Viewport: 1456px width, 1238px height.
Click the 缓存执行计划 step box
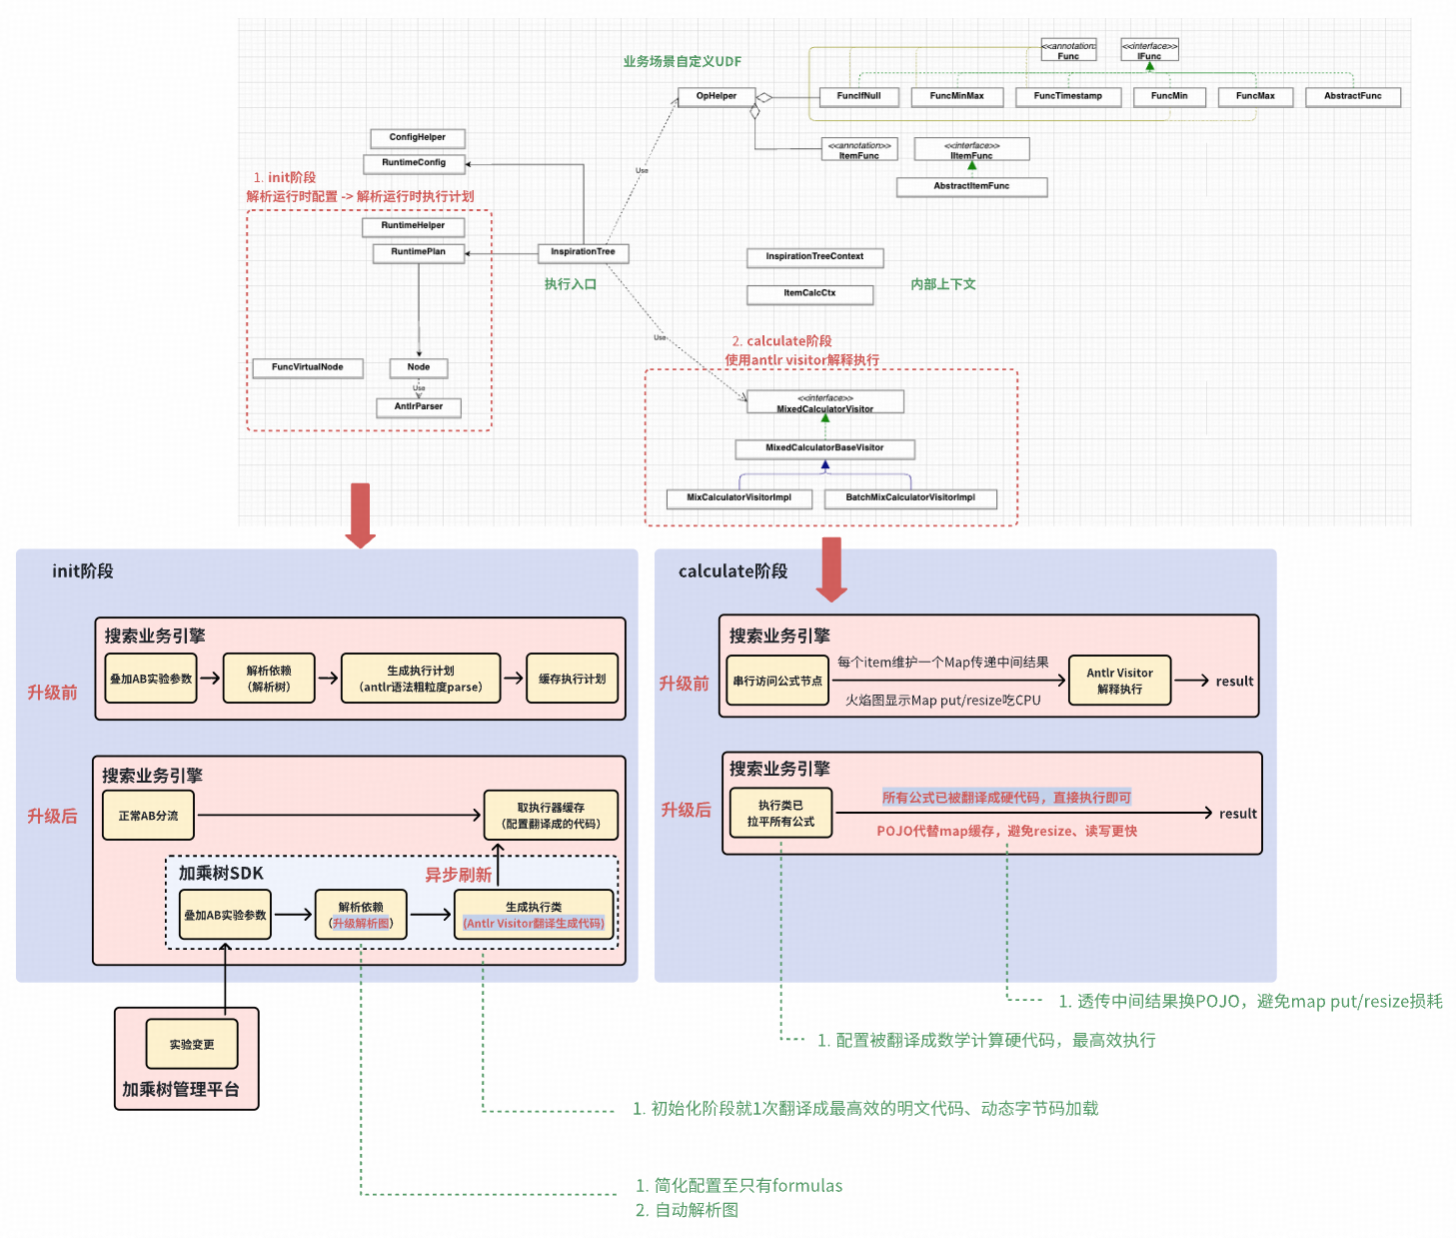[x=572, y=679]
